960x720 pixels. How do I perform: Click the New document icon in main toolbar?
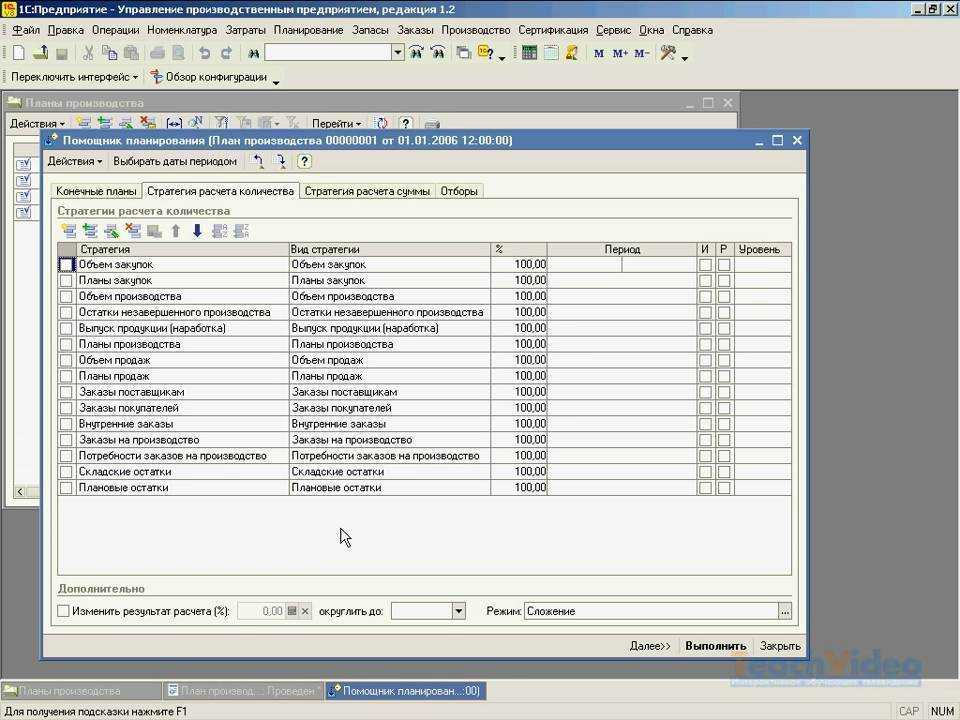[18, 53]
